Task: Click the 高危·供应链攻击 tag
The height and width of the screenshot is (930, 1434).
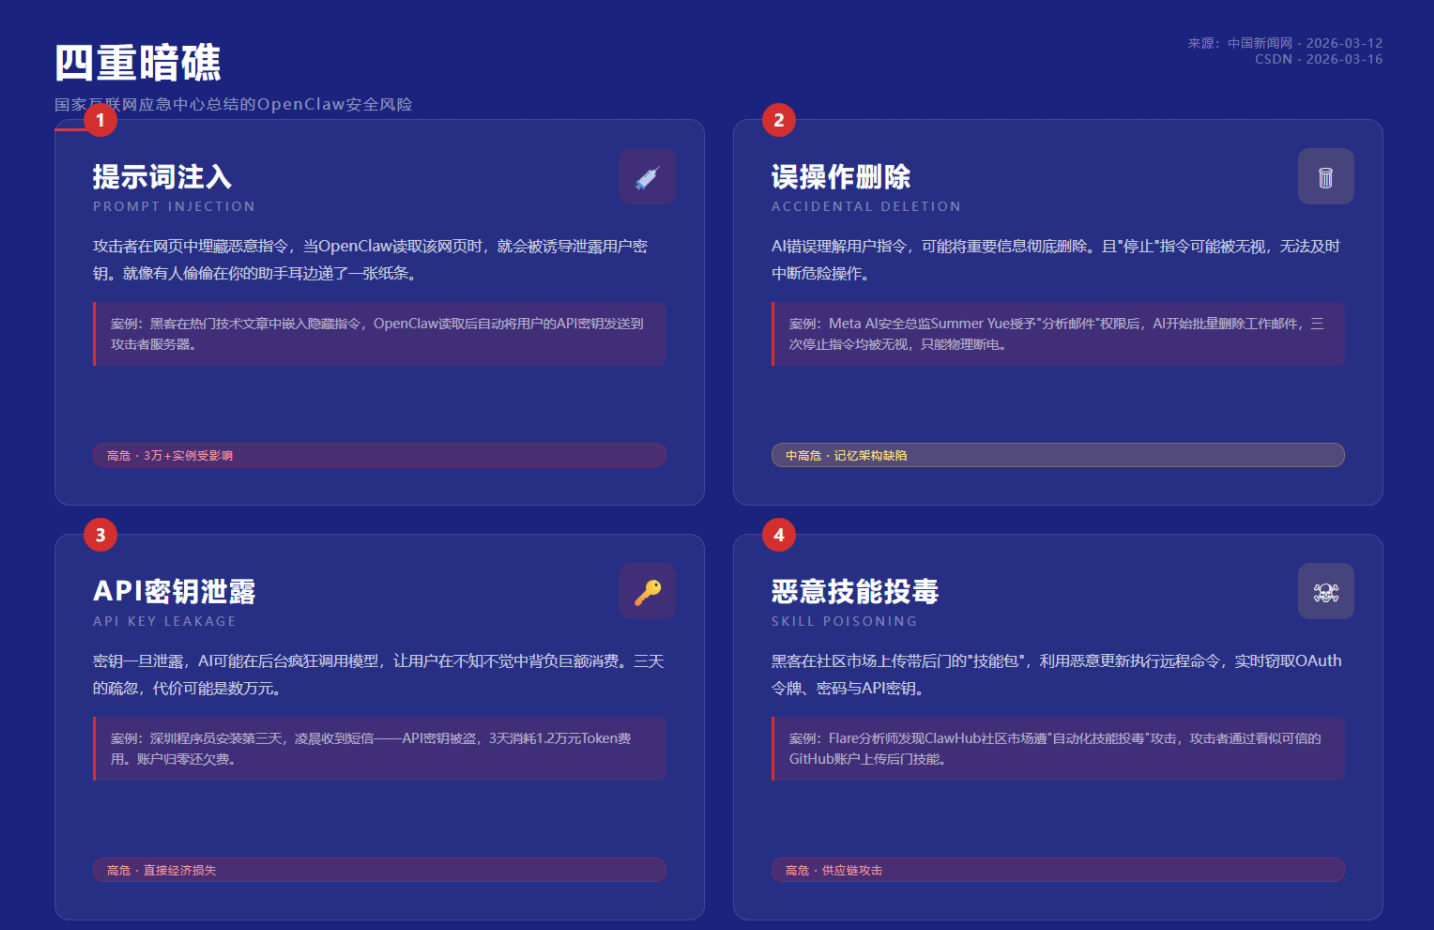Action: 1058,870
